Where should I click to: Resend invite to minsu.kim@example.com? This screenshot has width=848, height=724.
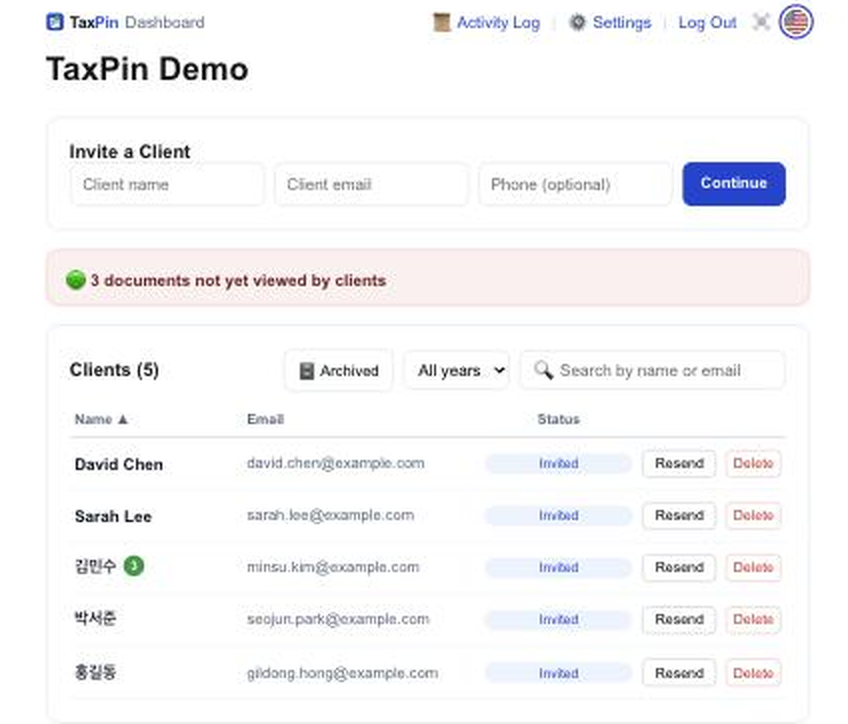coord(679,567)
